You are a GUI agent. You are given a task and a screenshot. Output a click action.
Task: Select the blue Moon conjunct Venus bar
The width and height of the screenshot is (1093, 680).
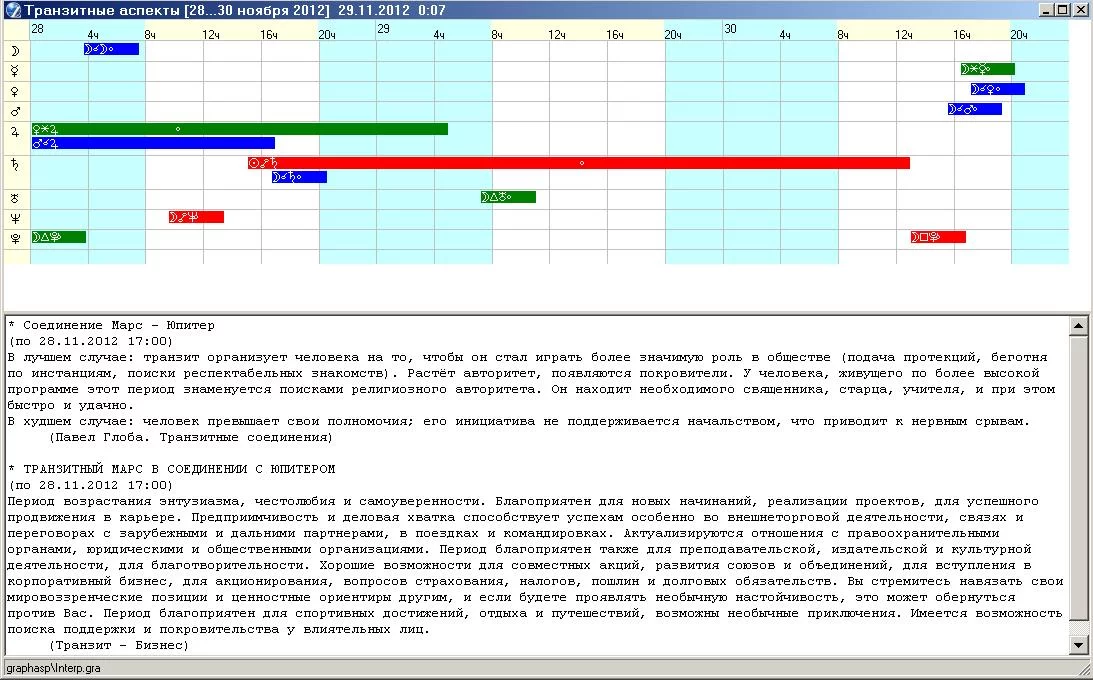point(998,89)
